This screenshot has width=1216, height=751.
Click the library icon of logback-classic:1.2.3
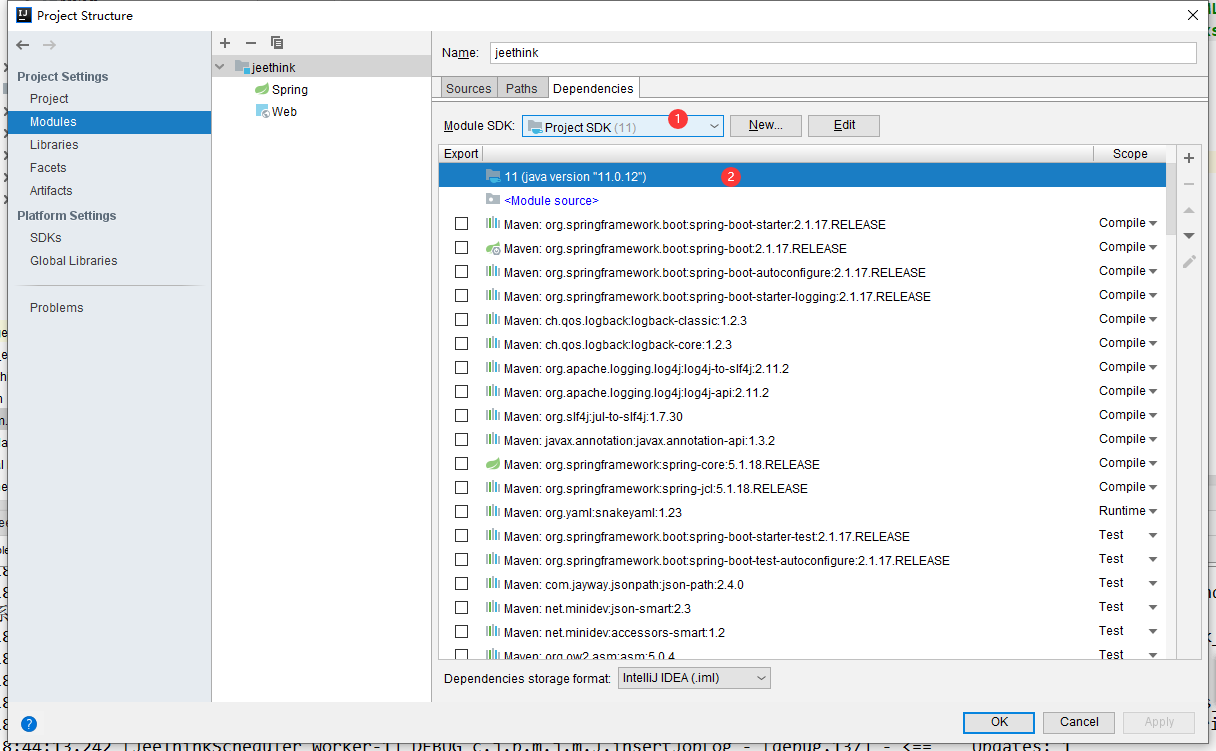tap(493, 320)
